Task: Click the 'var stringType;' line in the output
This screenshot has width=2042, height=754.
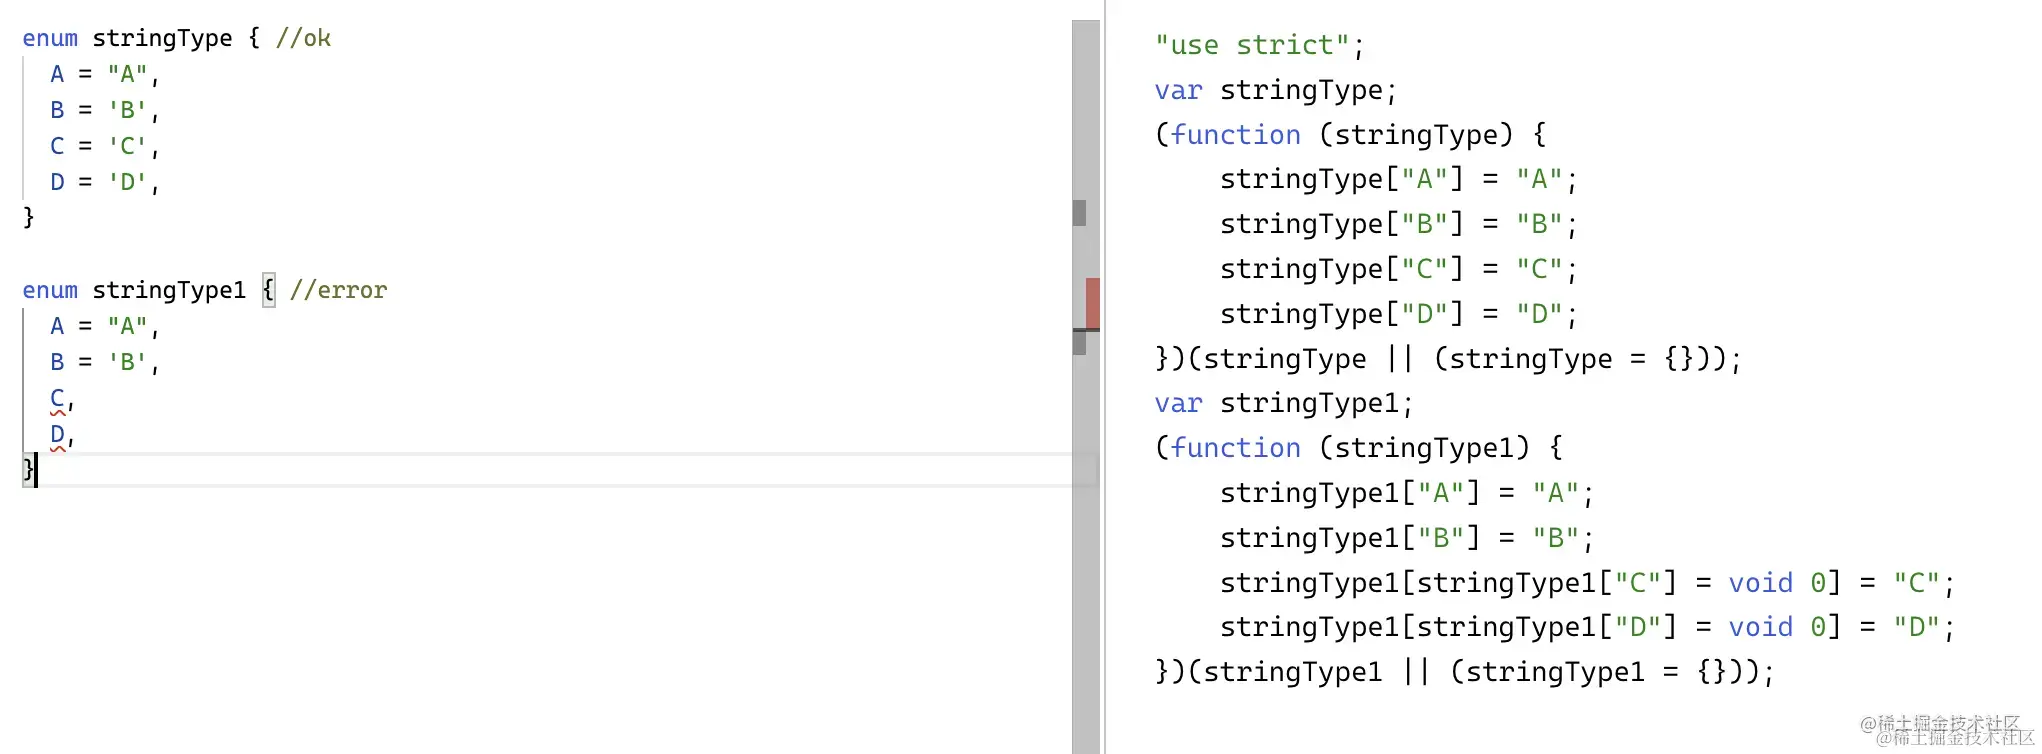Action: 1275,90
